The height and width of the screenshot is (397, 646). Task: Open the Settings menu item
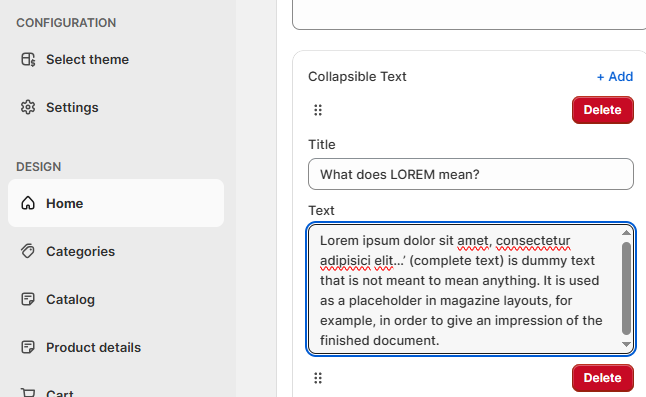click(116, 107)
